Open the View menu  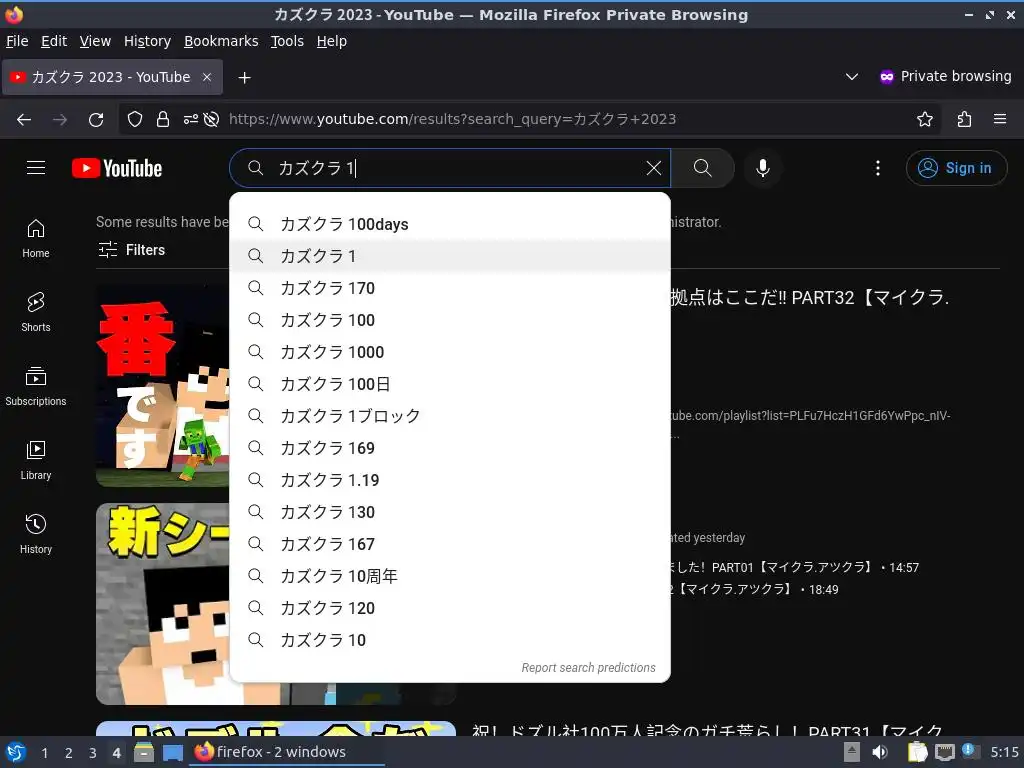click(x=95, y=41)
